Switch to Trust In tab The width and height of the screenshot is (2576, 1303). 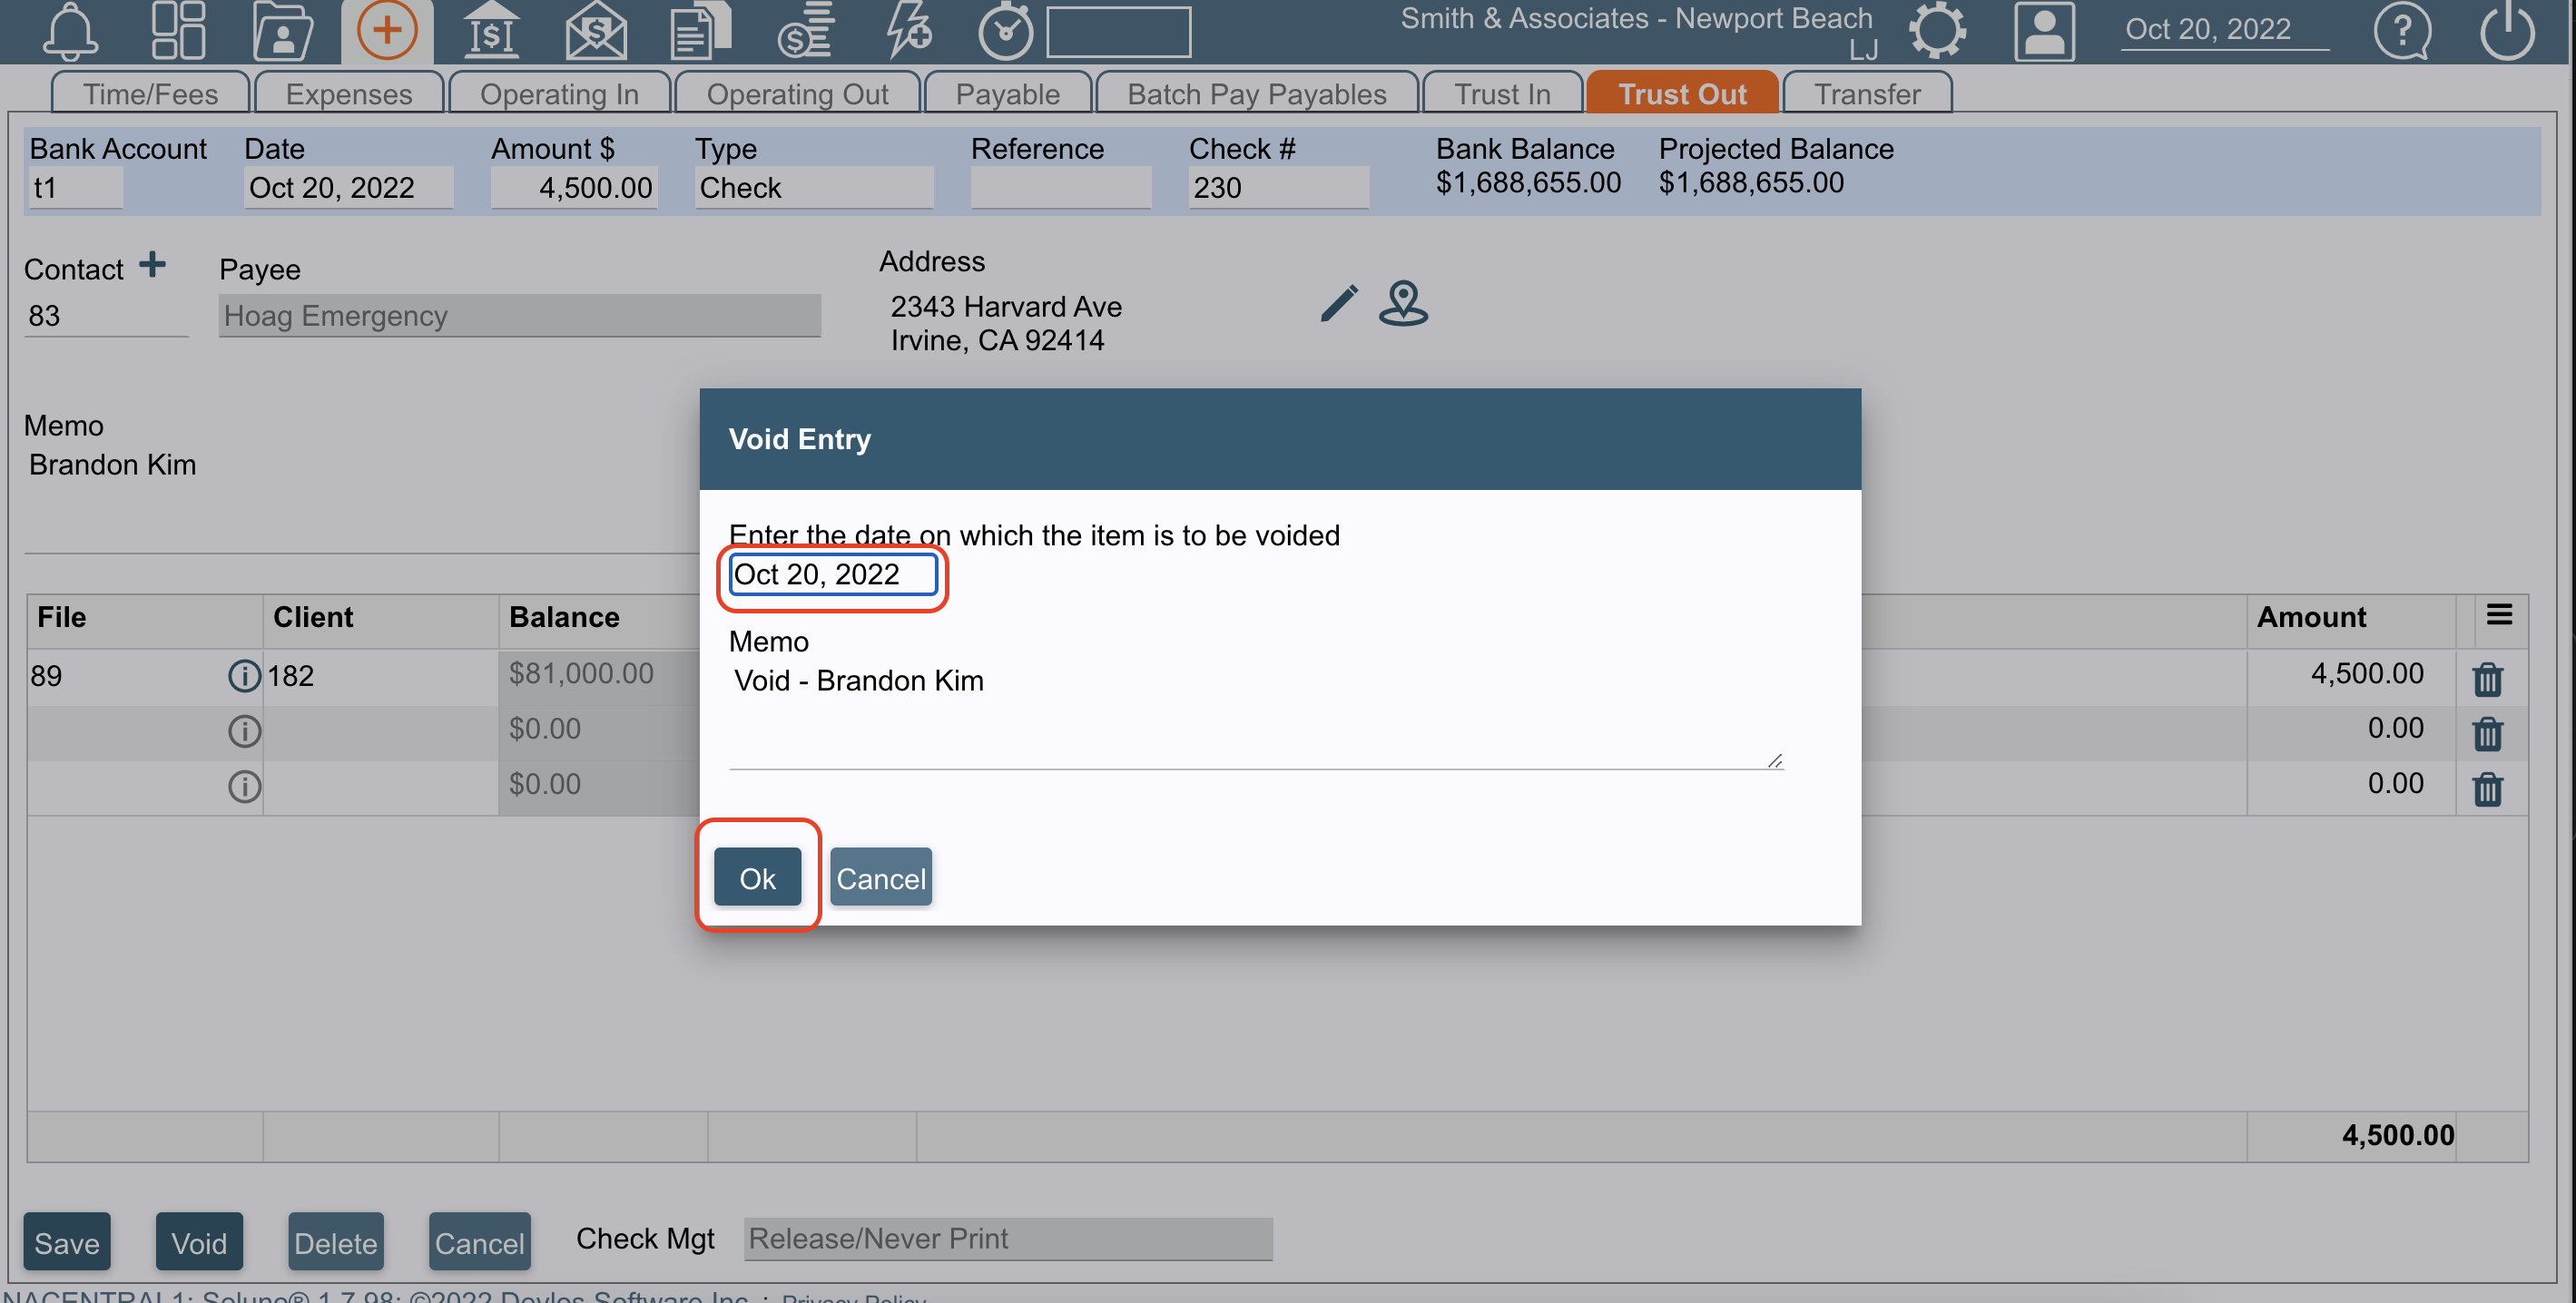pos(1502,93)
